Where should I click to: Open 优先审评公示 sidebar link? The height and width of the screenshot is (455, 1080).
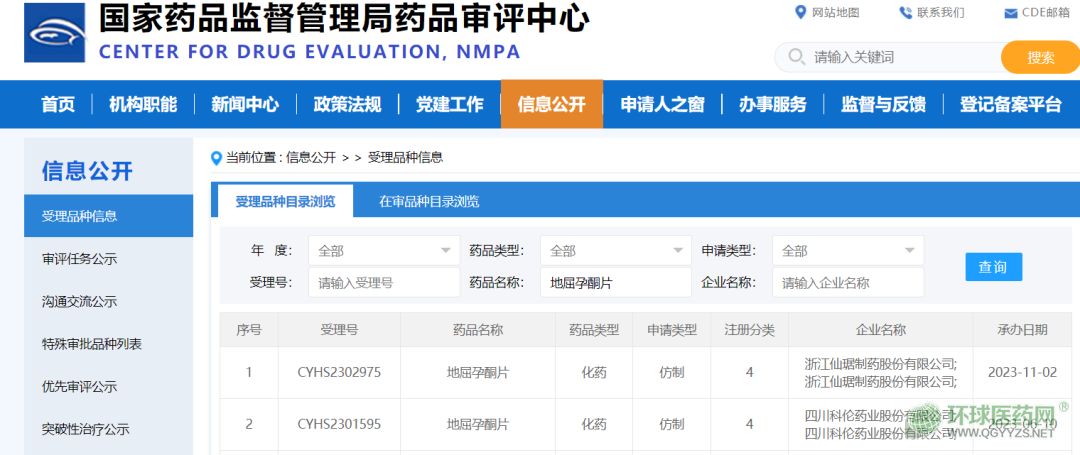pyautogui.click(x=80, y=387)
